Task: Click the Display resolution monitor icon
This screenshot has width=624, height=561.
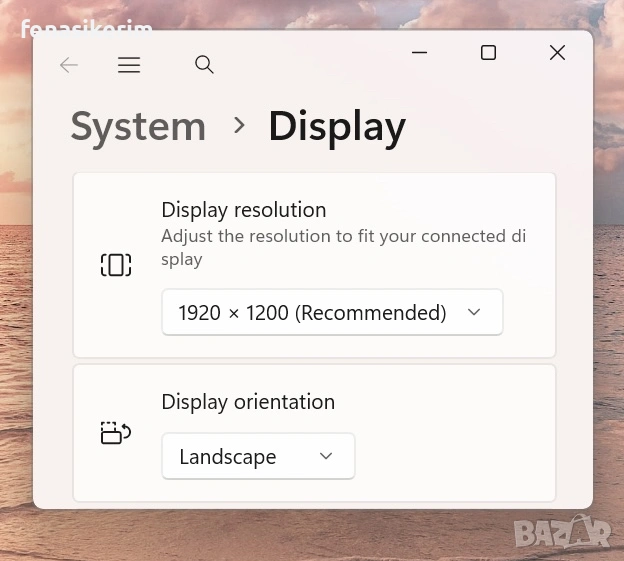Action: tap(116, 265)
